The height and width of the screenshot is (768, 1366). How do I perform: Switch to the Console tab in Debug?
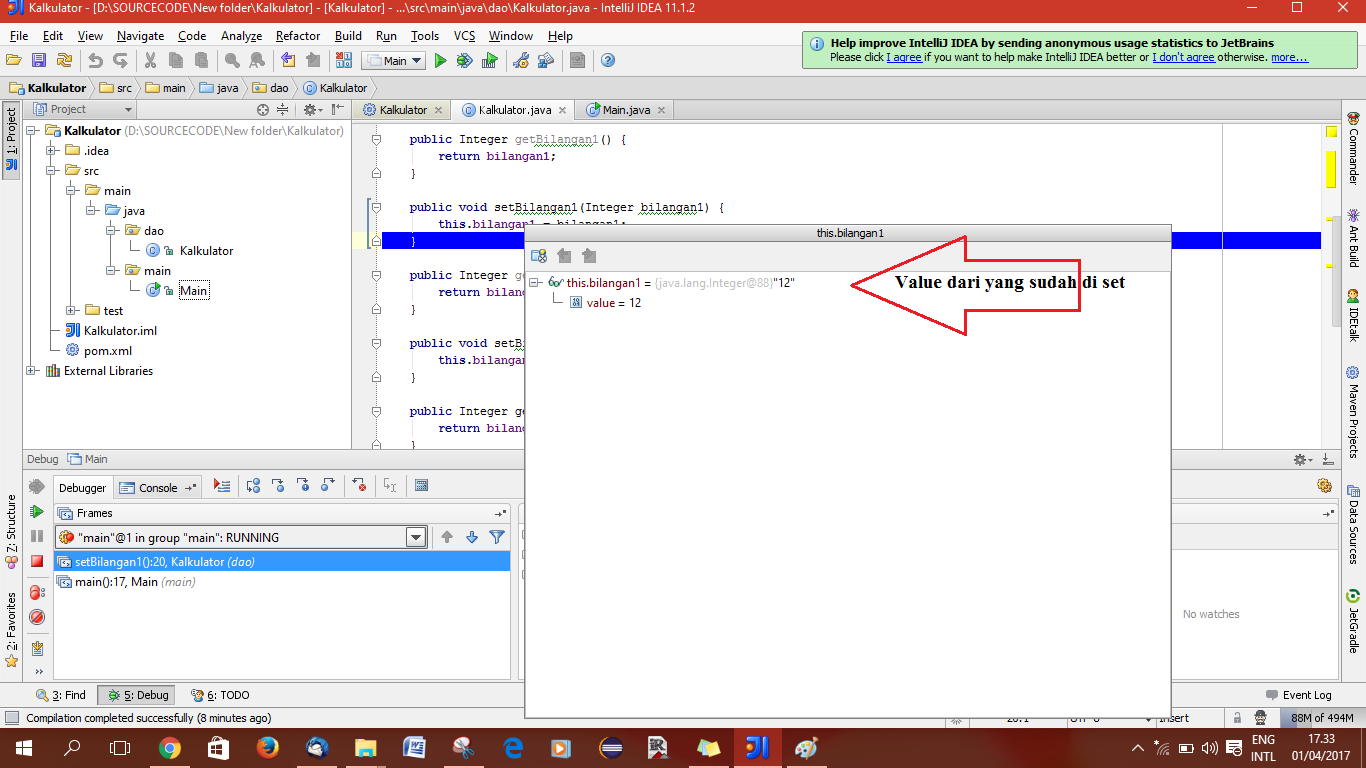point(157,488)
